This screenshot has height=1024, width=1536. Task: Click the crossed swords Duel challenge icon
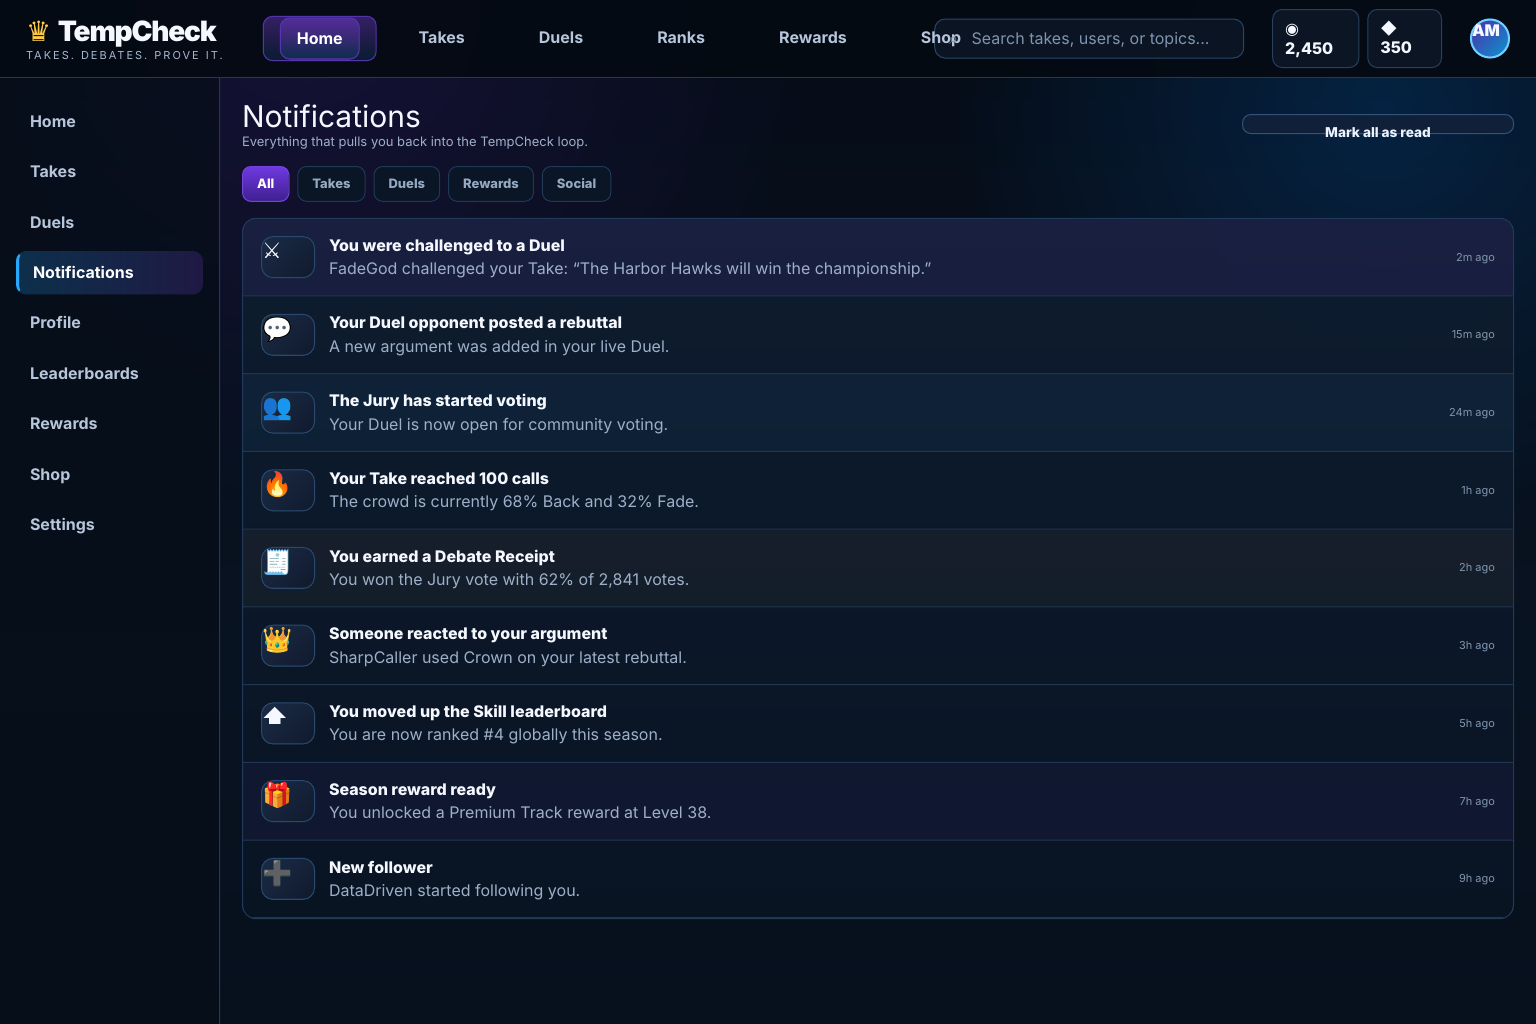click(x=288, y=257)
